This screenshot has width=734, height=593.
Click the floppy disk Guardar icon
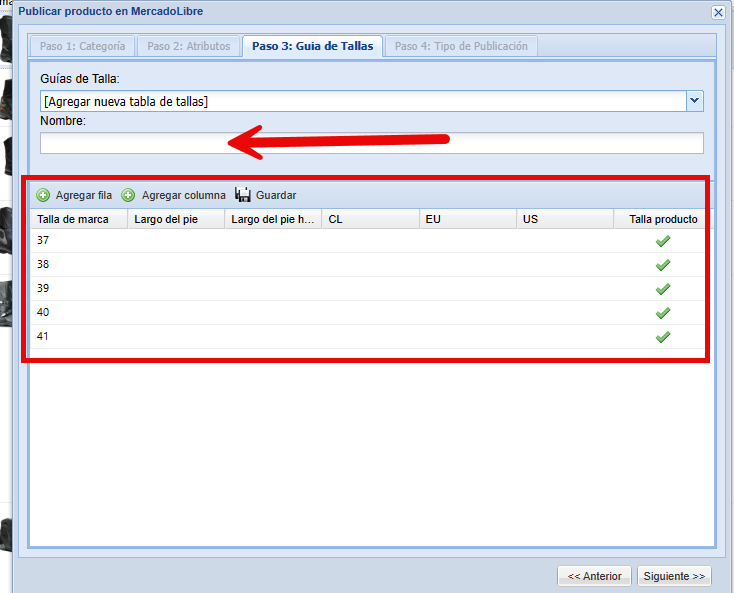(242, 195)
